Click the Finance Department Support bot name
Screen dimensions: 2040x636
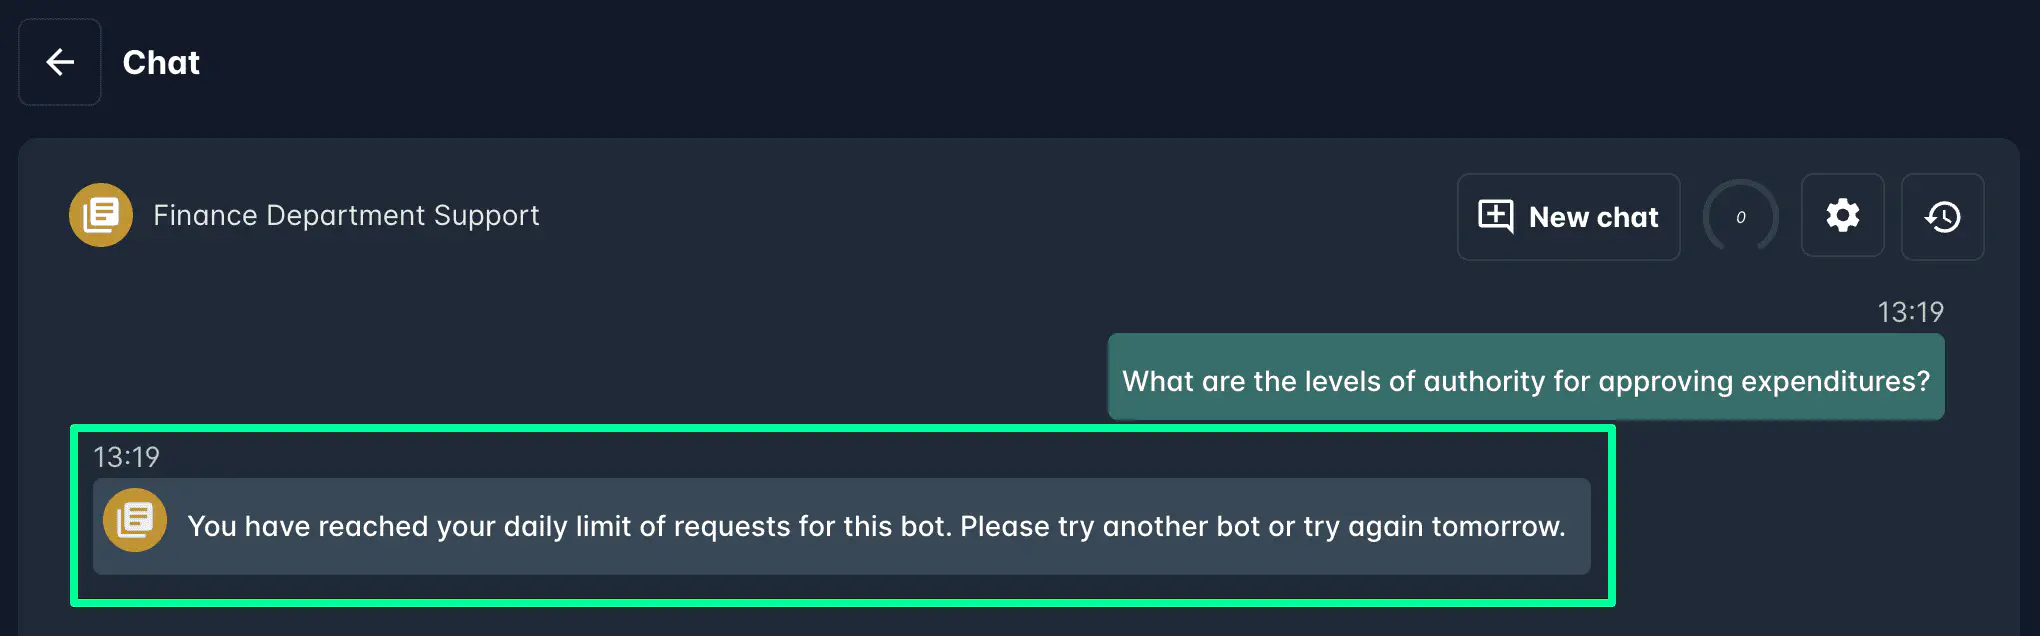(x=346, y=215)
